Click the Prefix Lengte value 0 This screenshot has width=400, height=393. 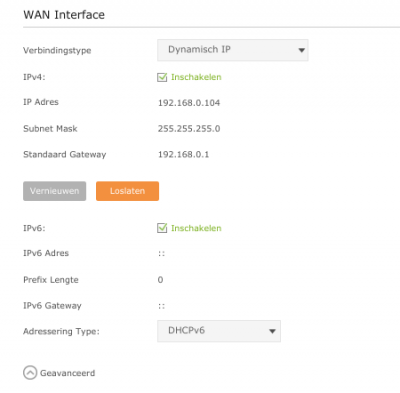[160, 280]
